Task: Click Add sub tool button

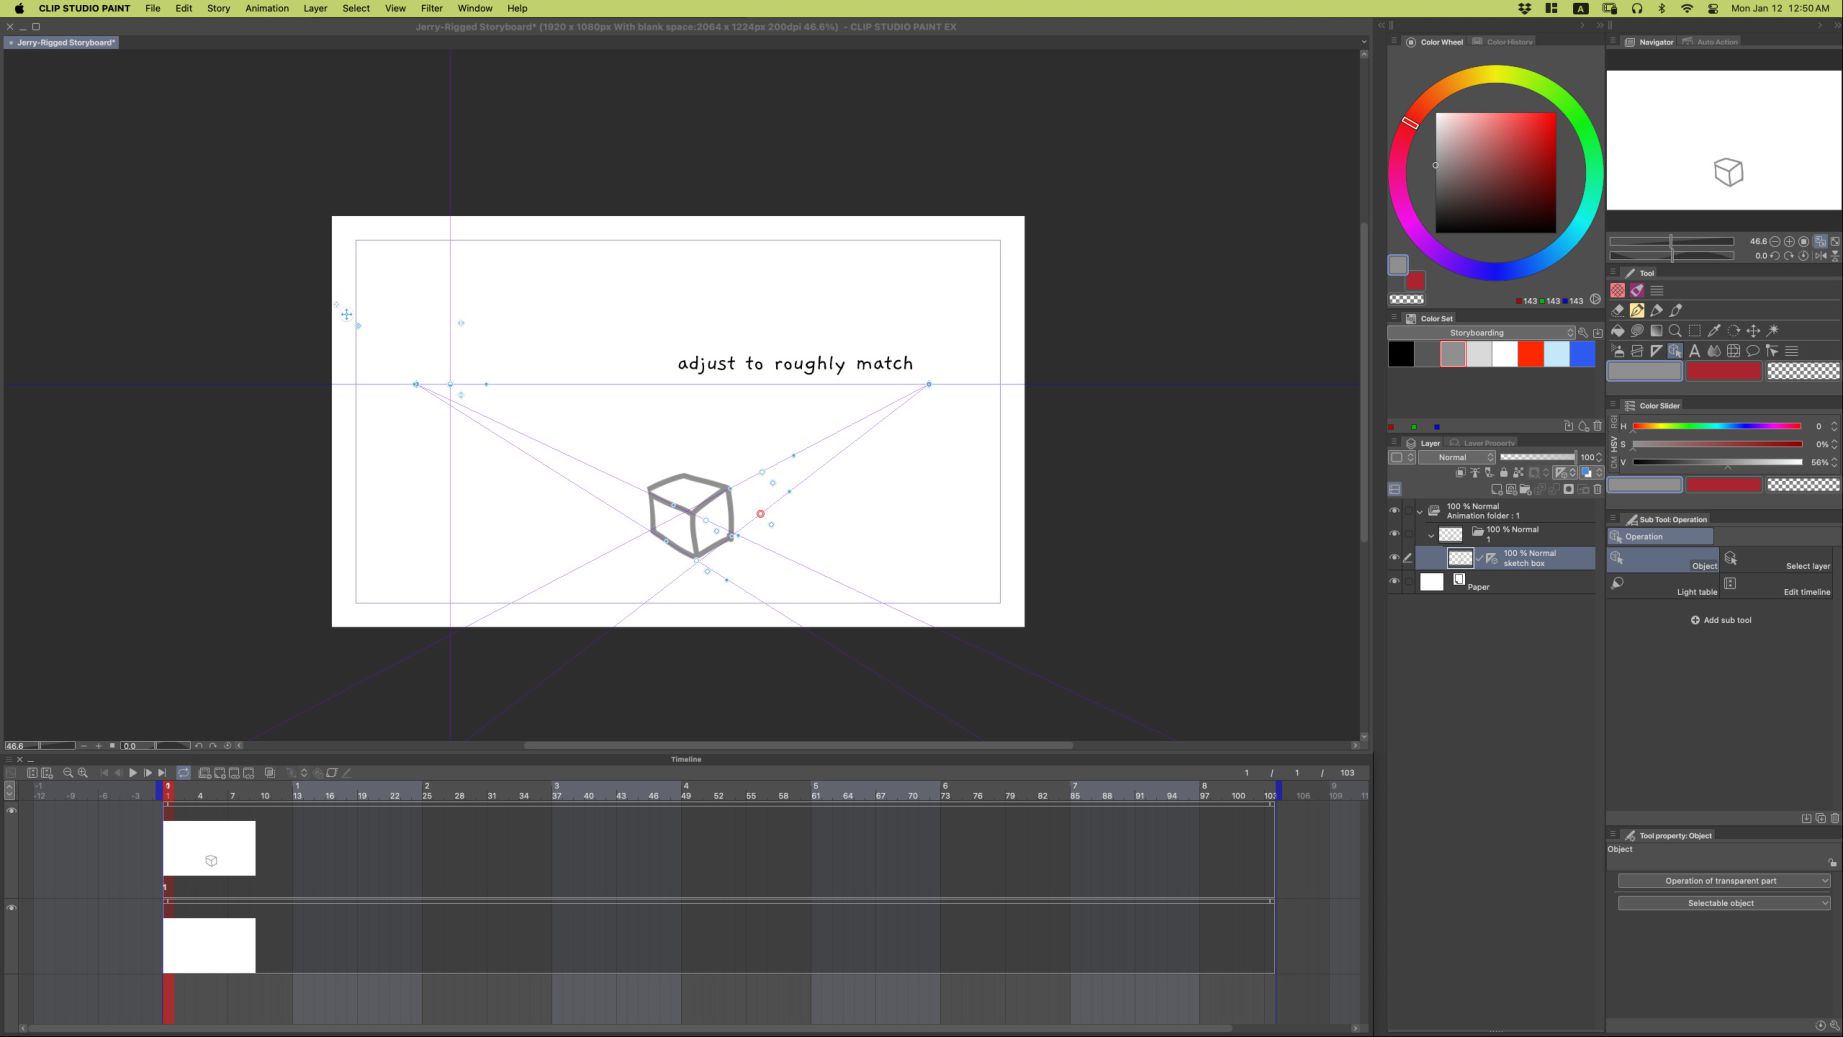Action: point(1721,620)
